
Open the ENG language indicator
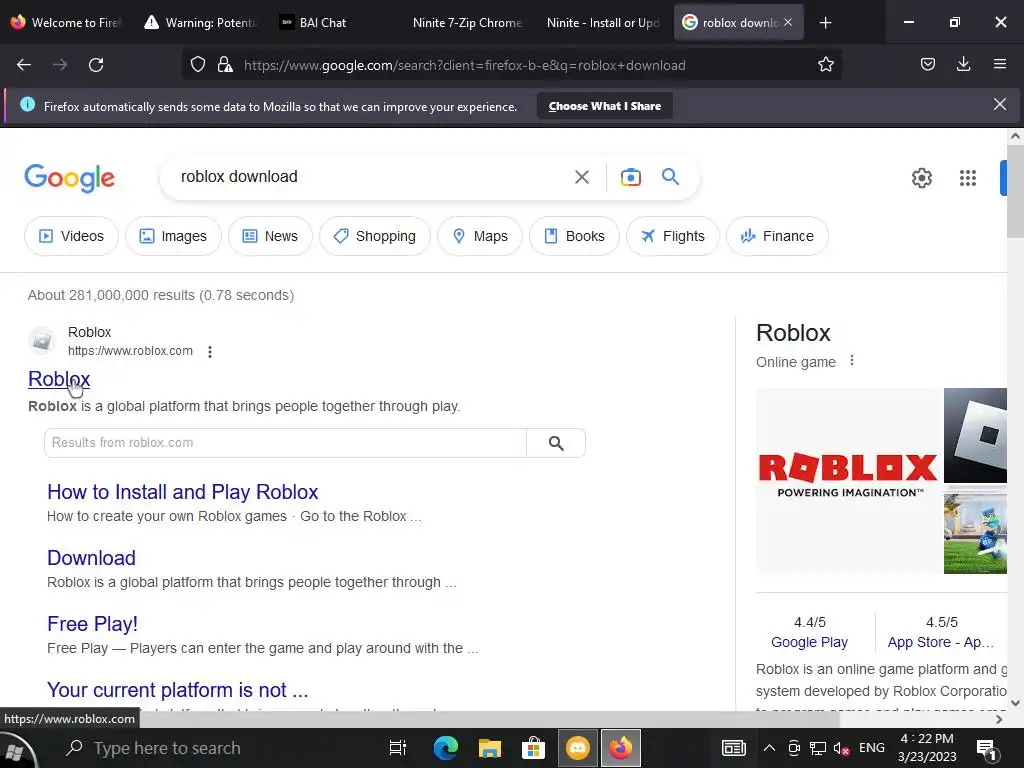point(871,748)
